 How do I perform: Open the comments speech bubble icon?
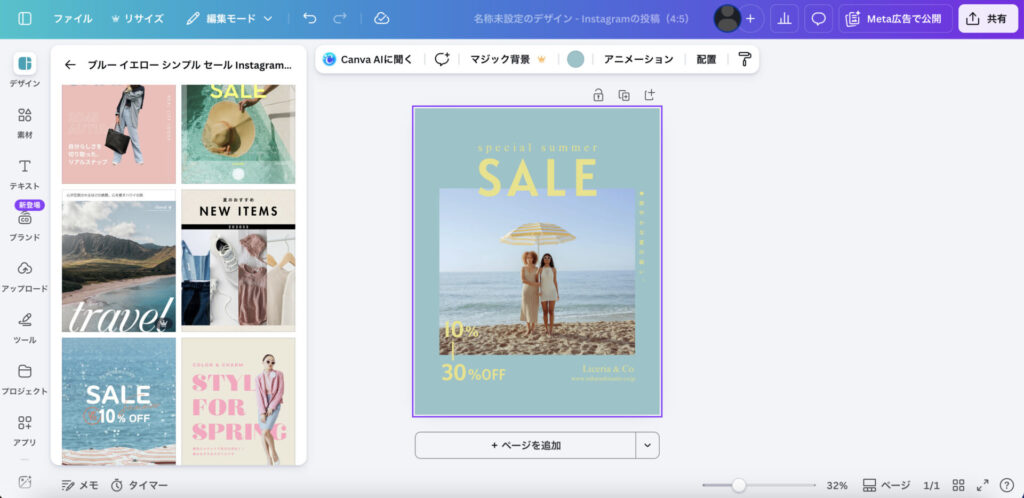pyautogui.click(x=818, y=18)
